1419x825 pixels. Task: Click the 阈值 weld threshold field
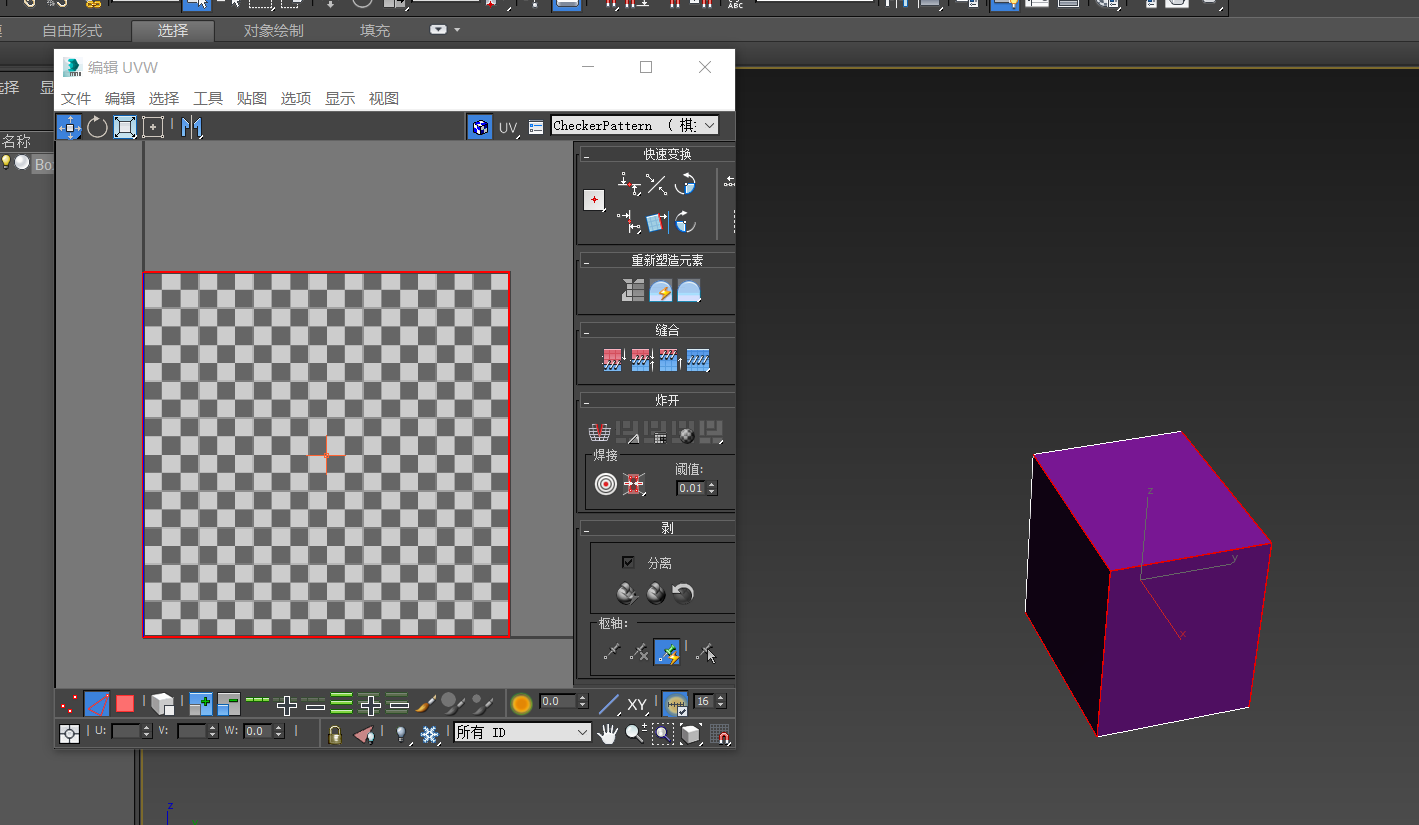click(x=691, y=489)
